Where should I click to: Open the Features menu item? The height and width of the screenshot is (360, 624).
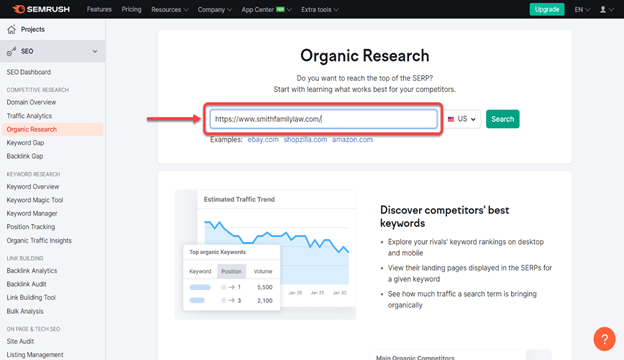[x=99, y=9]
